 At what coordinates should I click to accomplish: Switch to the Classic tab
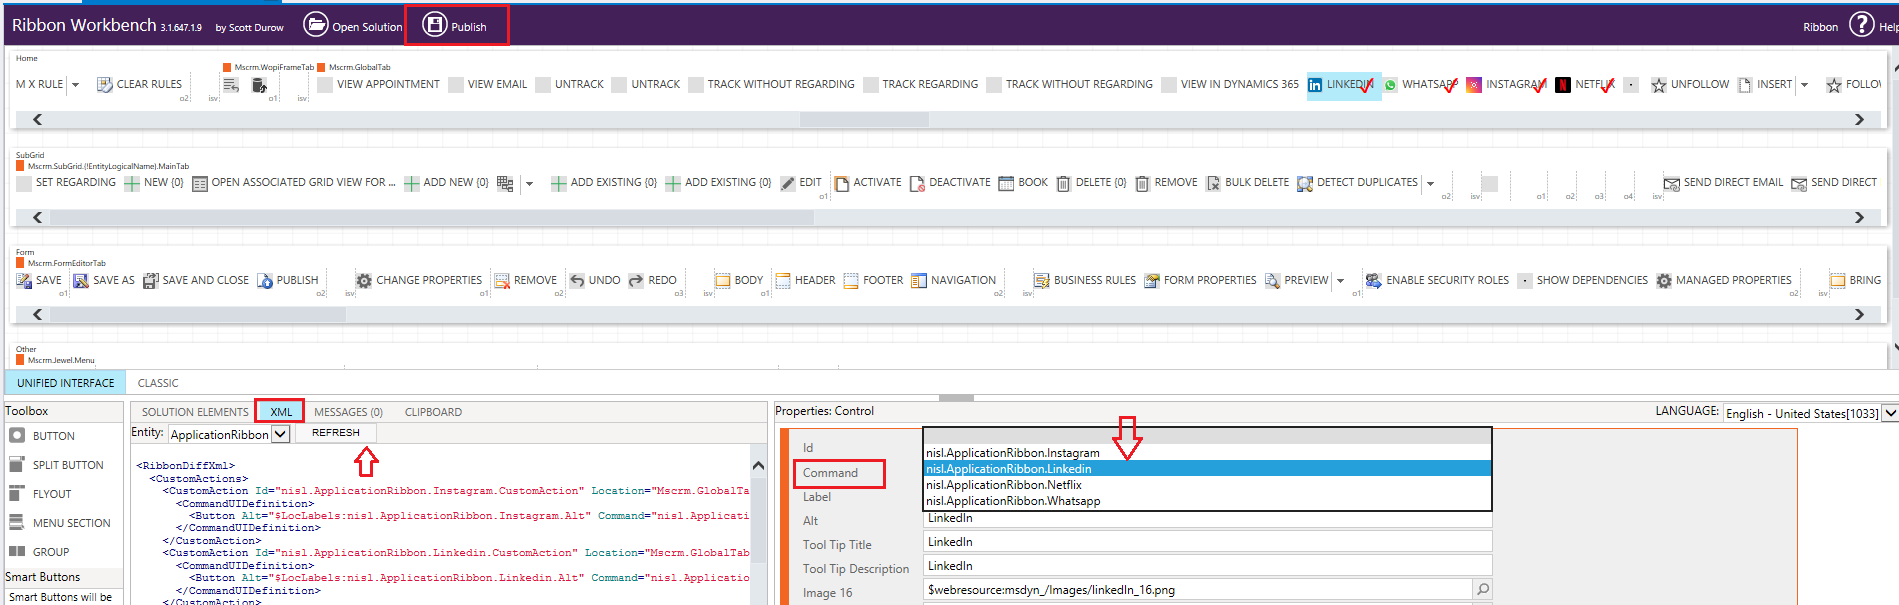[x=158, y=383]
